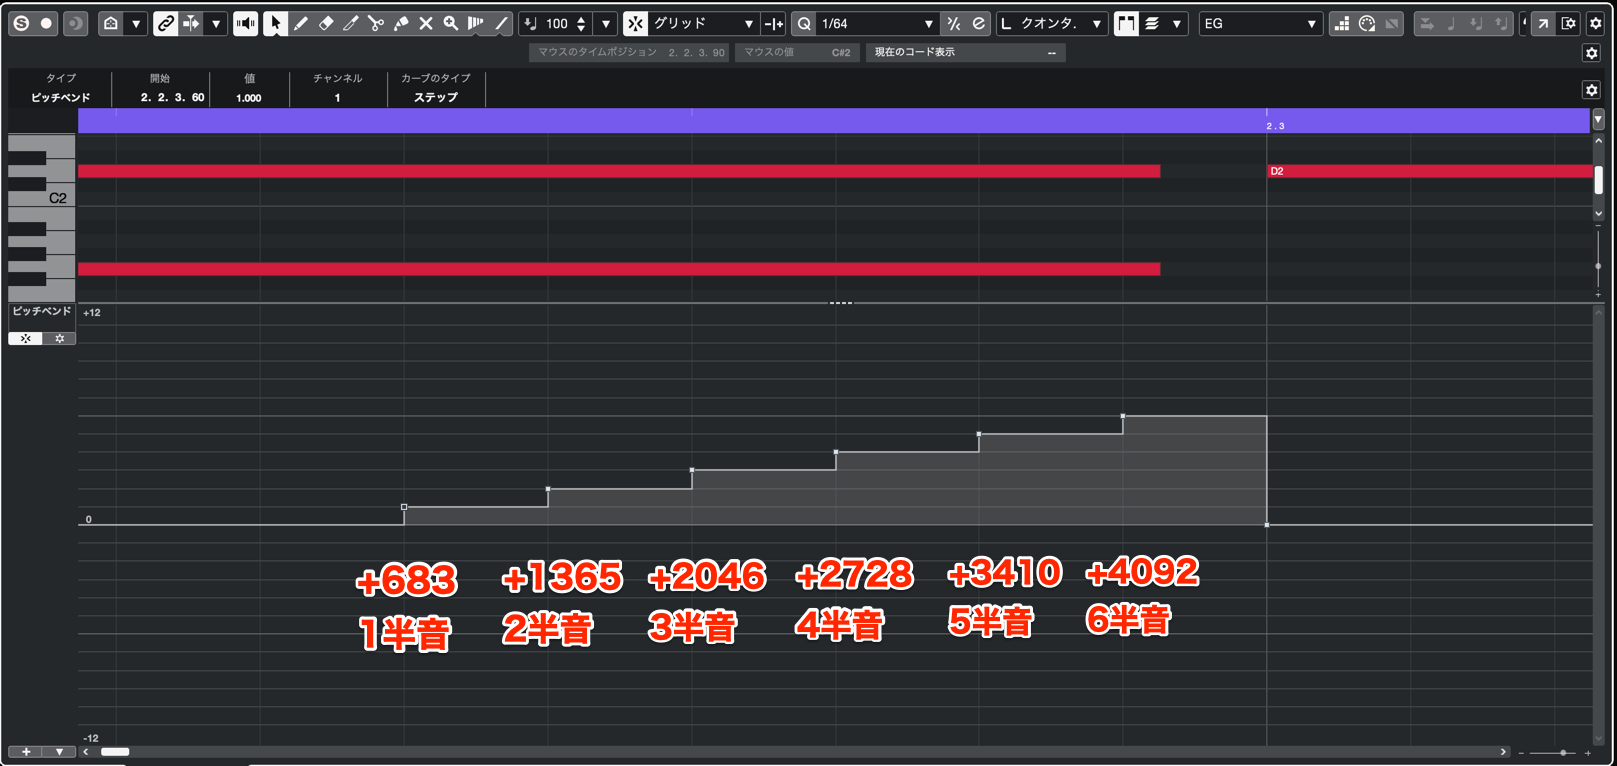Viewport: 1617px width, 766px height.
Task: Open the dropdown beside the layers icon
Action: click(x=1177, y=23)
